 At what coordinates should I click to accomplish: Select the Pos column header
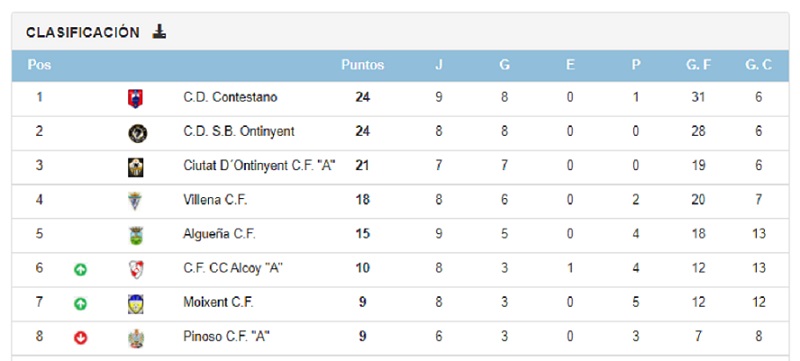[x=39, y=65]
